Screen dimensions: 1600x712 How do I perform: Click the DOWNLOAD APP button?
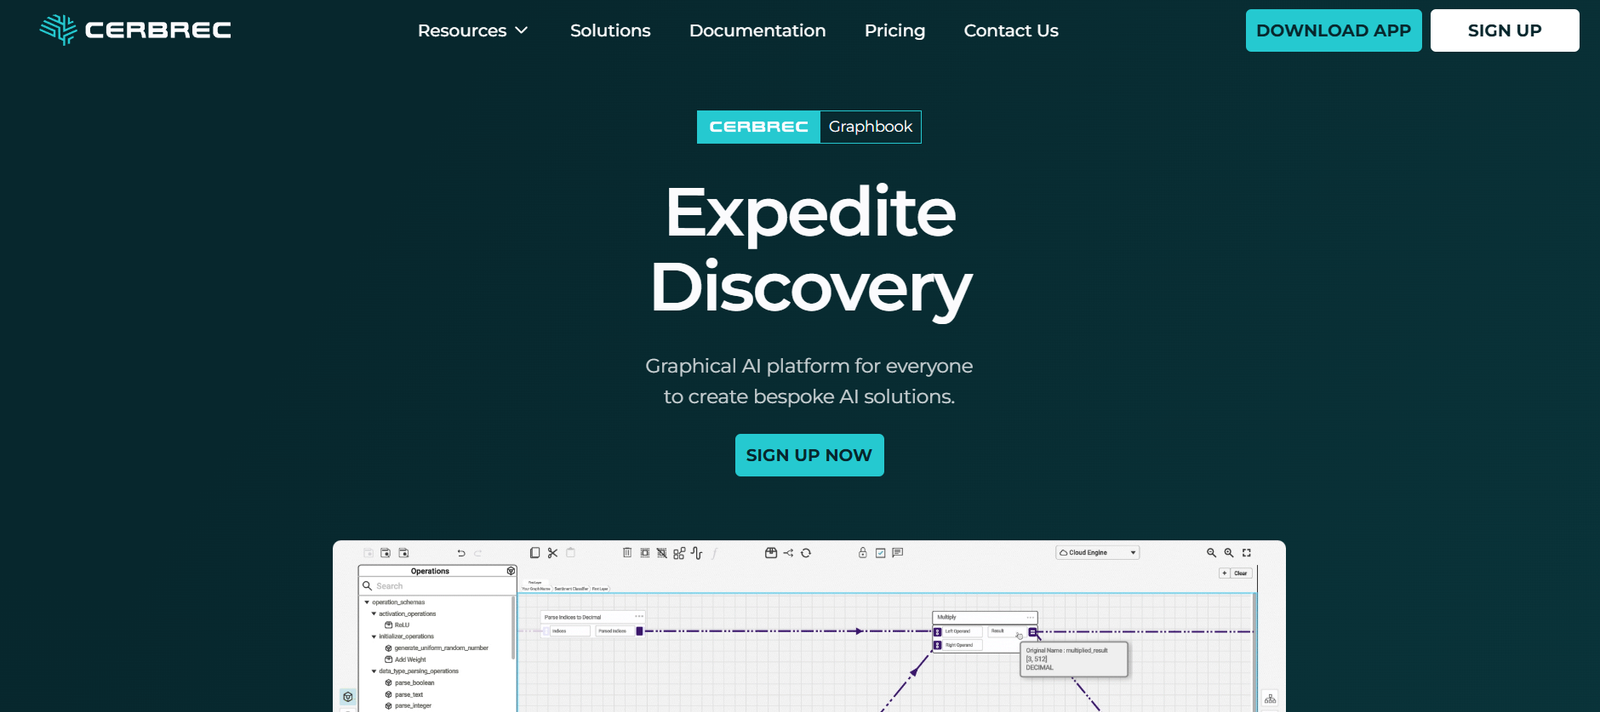tap(1333, 31)
